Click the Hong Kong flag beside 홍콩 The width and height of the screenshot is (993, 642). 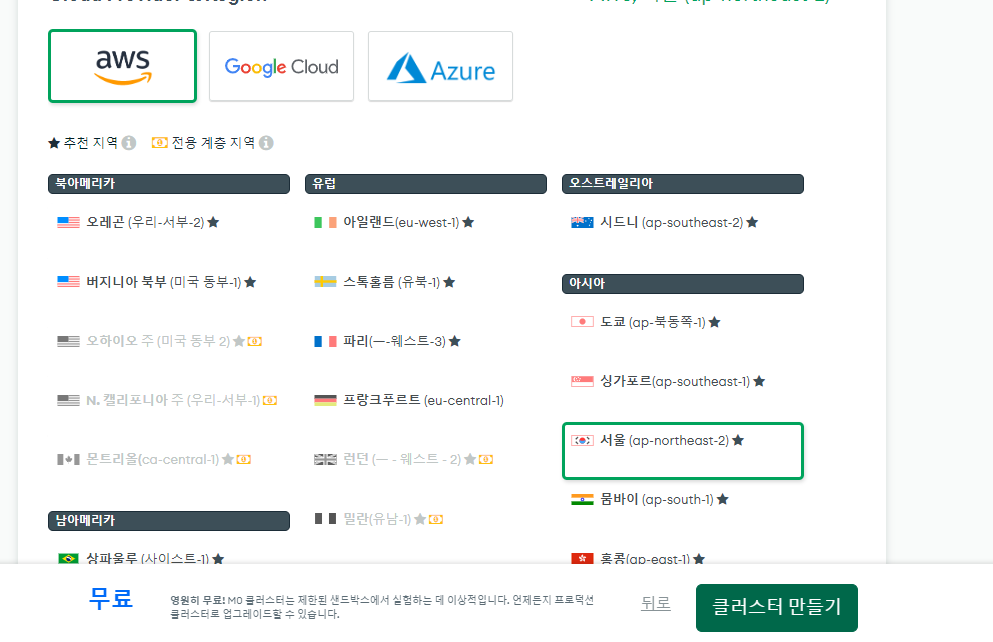coord(583,558)
